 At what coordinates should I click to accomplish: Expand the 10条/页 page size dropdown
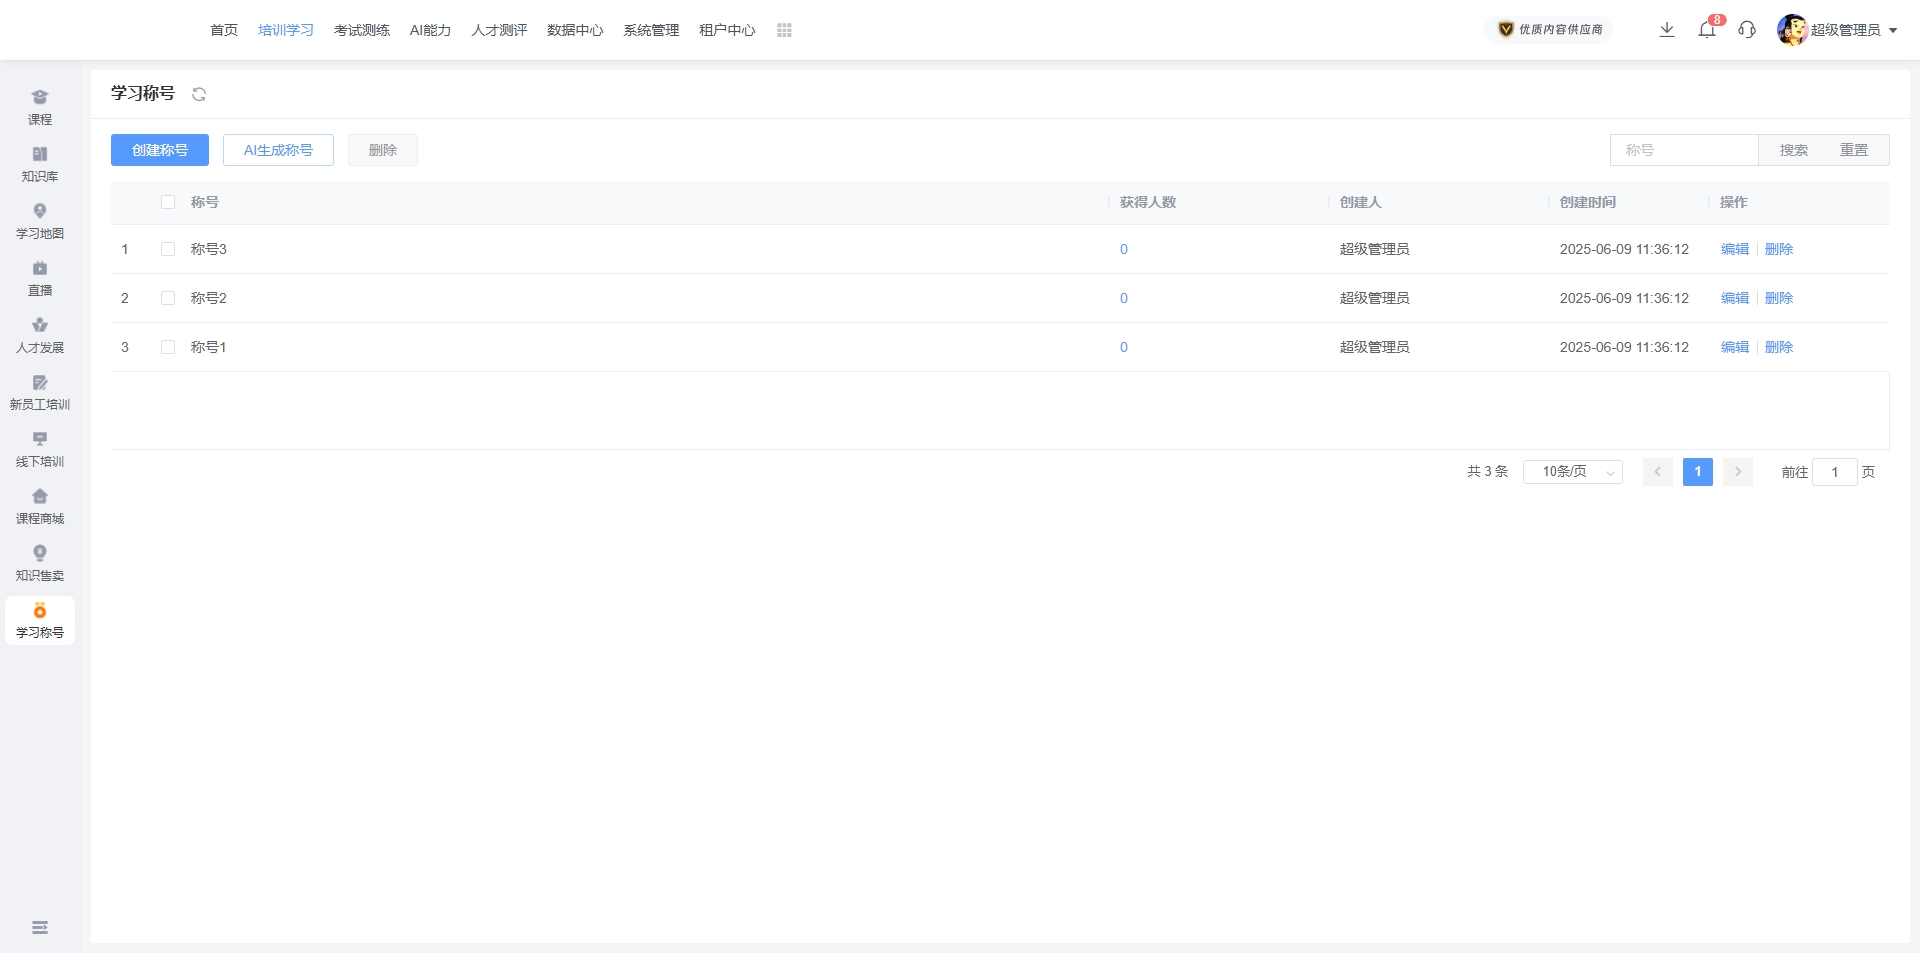(x=1572, y=472)
